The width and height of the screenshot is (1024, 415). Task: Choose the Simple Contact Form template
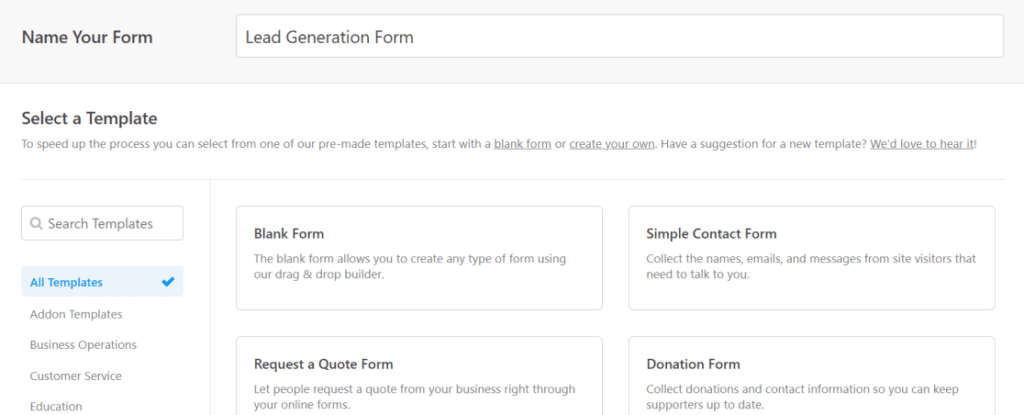tap(812, 258)
